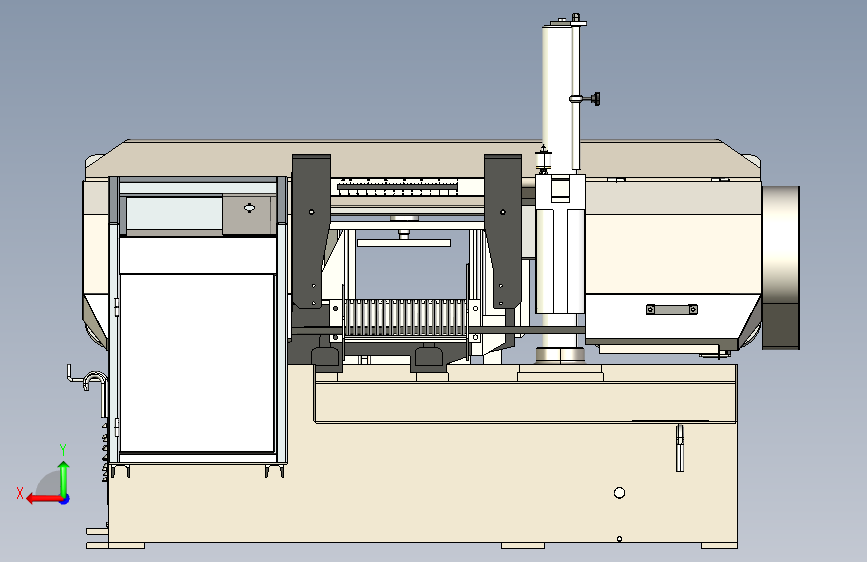This screenshot has width=867, height=562.
Task: Click the green Y axis arrow of the triad
Action: [x=64, y=478]
